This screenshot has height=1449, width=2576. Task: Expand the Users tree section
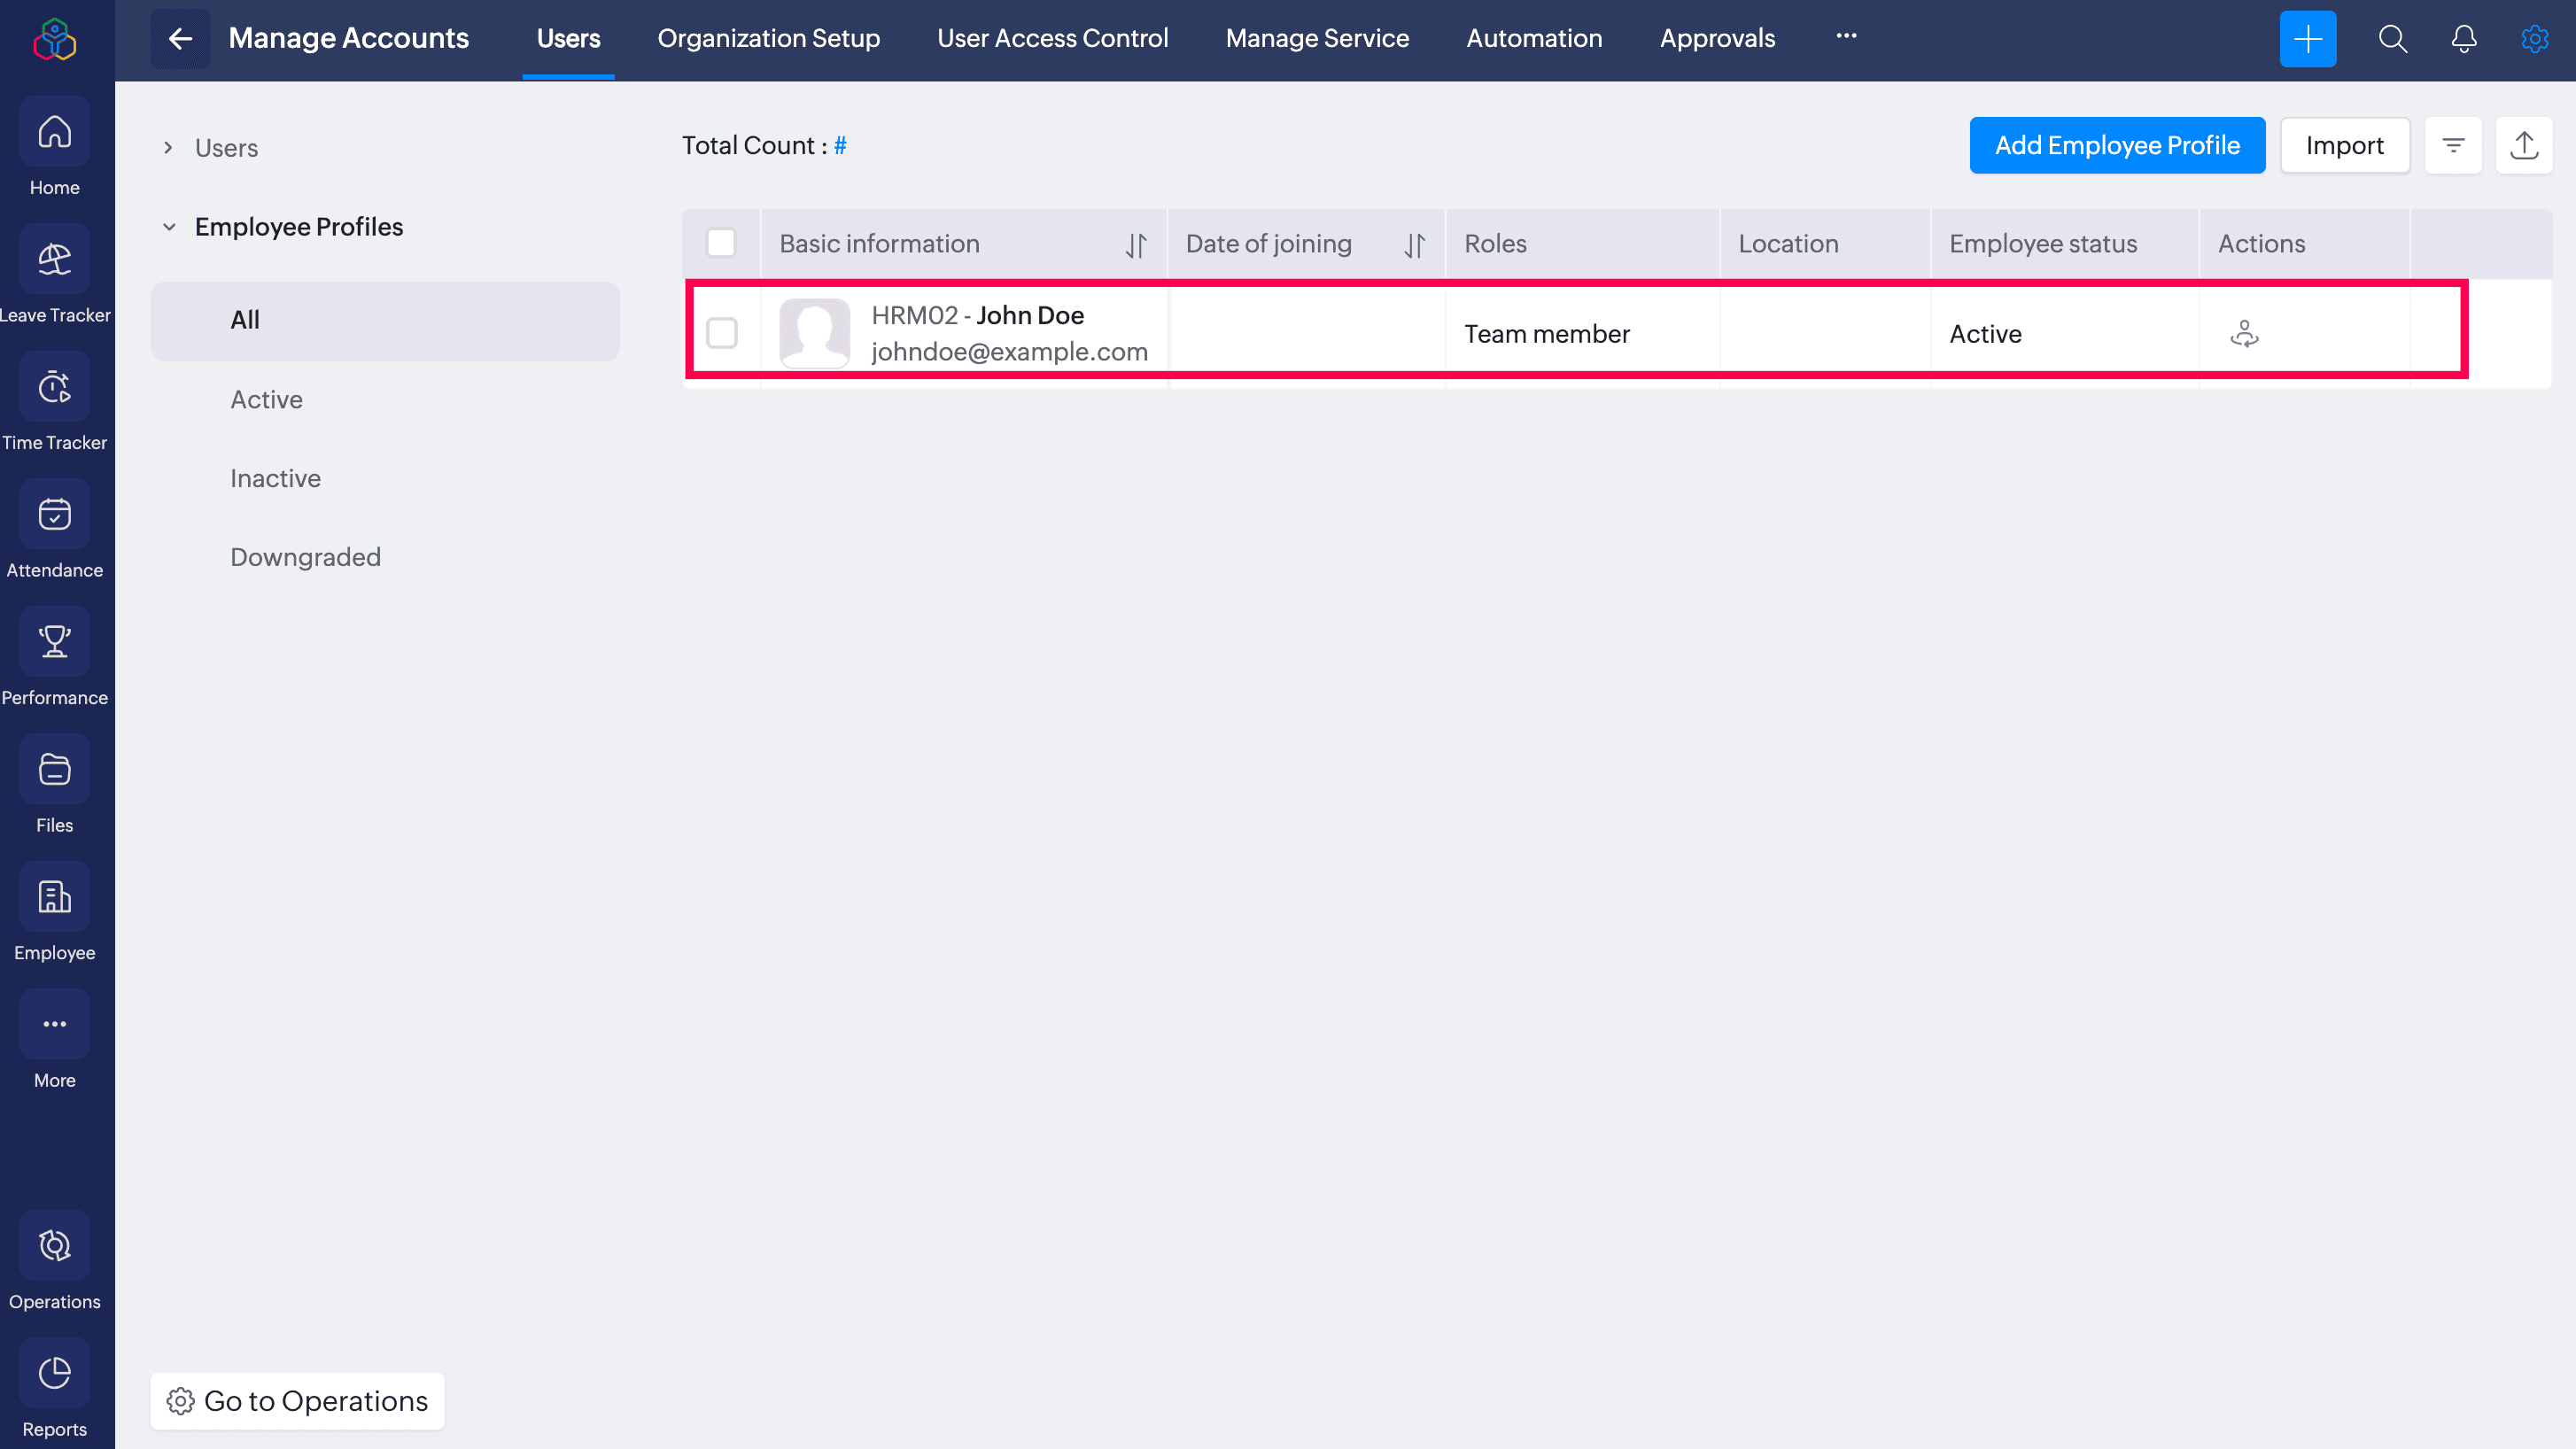tap(168, 148)
